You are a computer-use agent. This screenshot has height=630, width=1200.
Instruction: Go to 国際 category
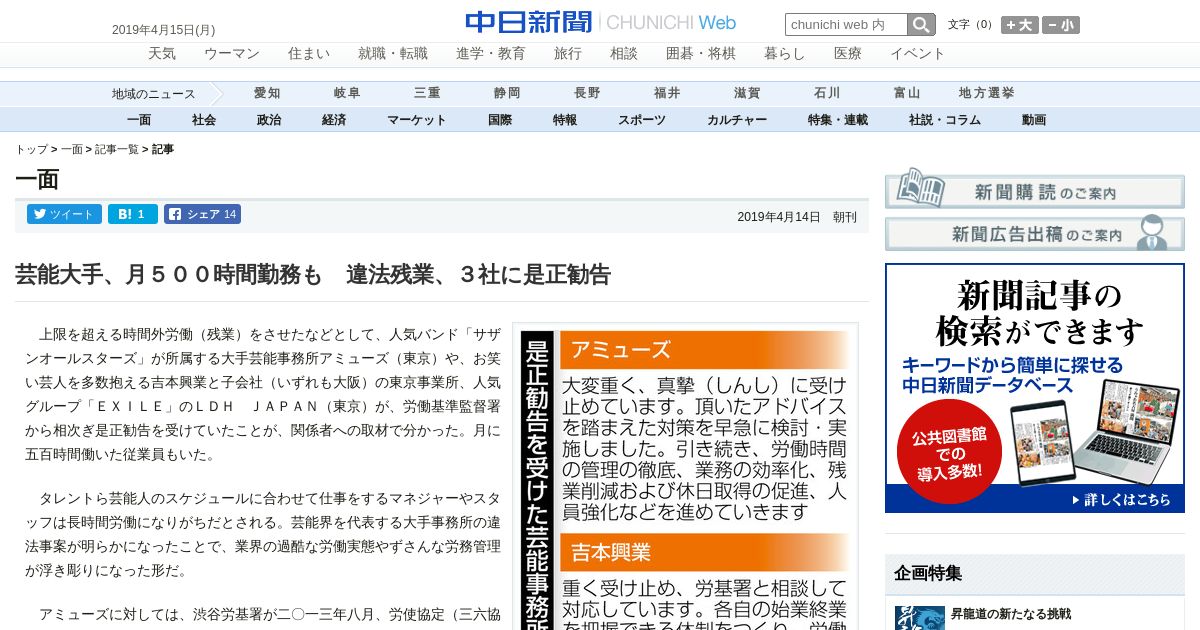500,120
